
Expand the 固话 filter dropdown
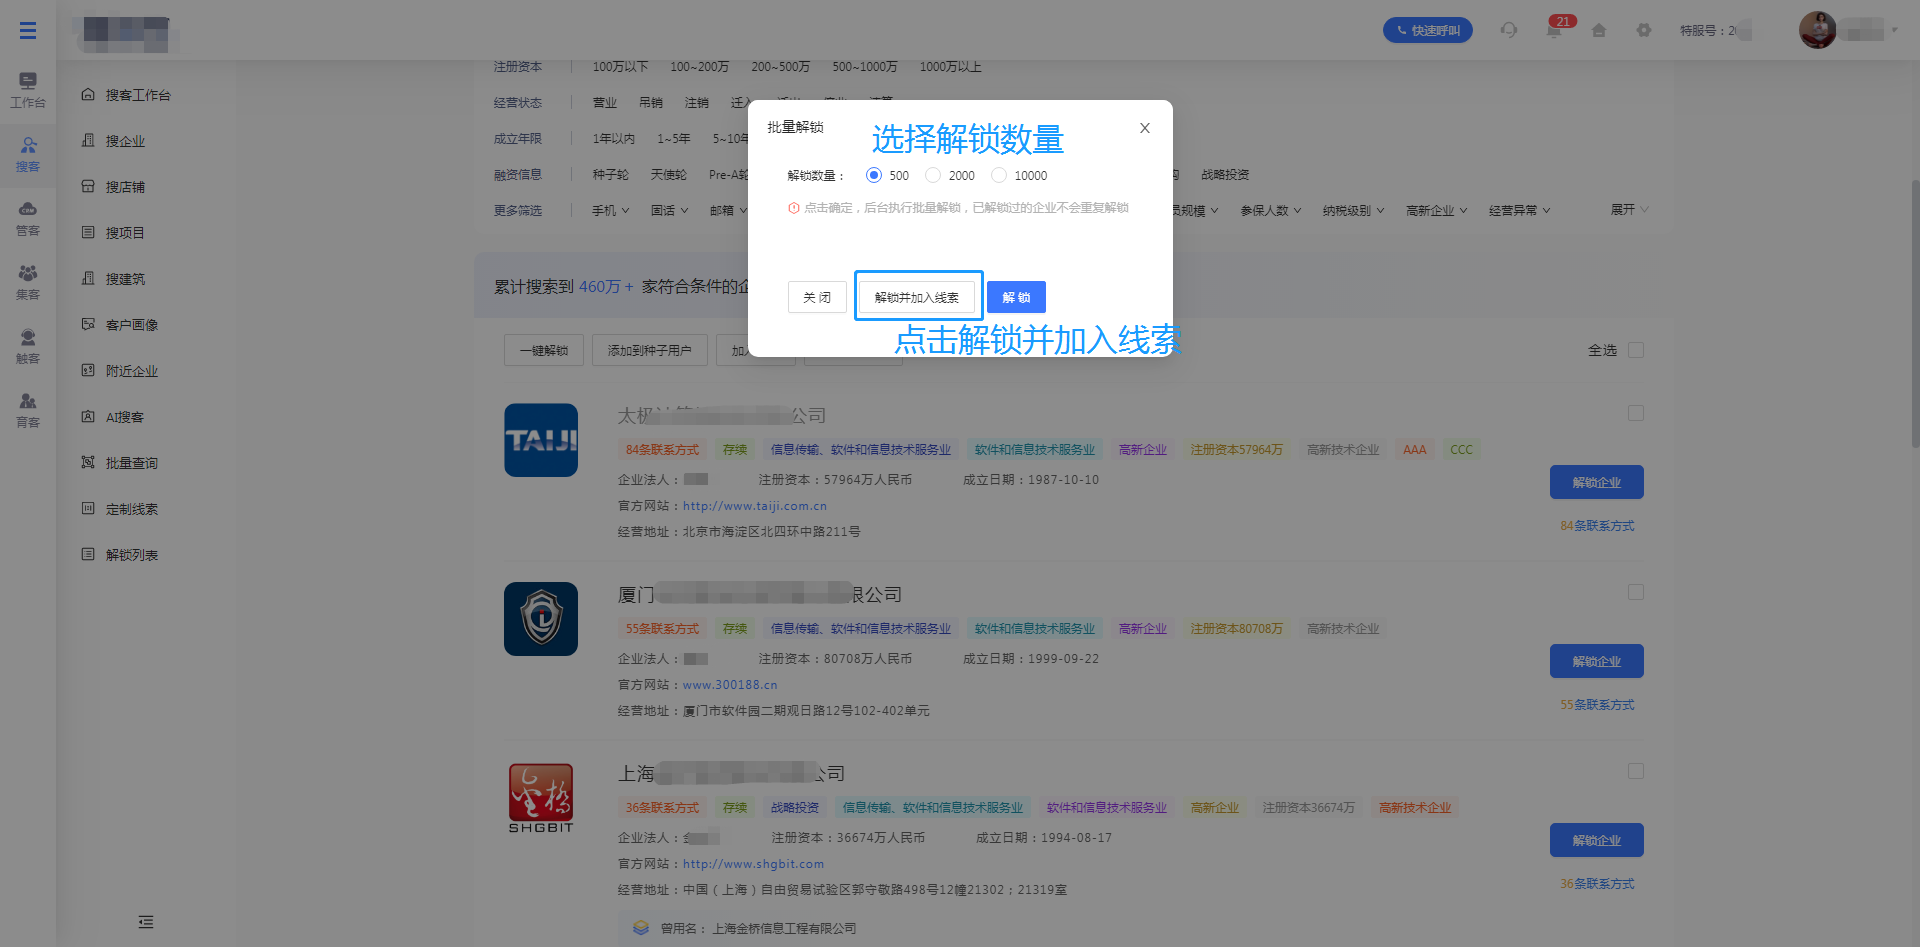[x=669, y=211]
